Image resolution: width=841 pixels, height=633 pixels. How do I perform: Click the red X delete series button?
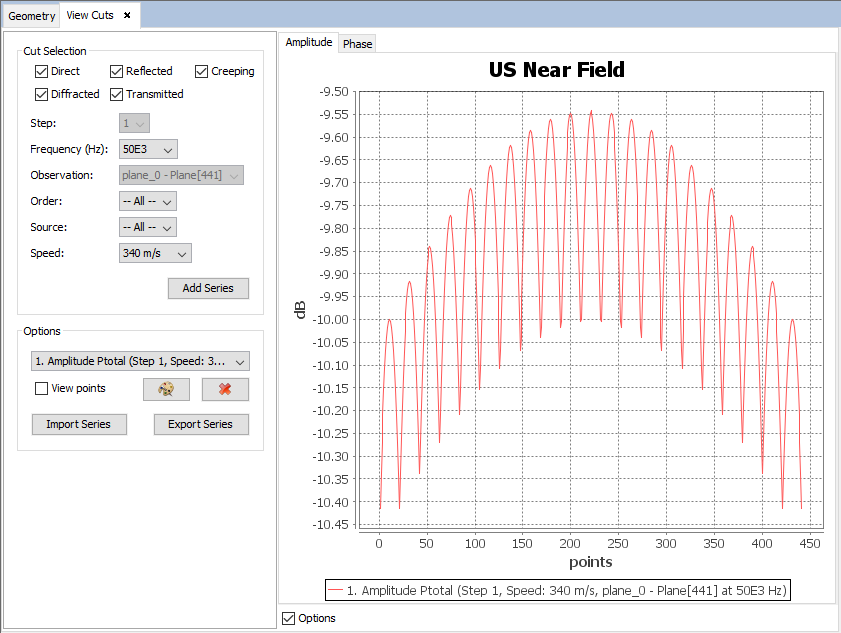[225, 389]
